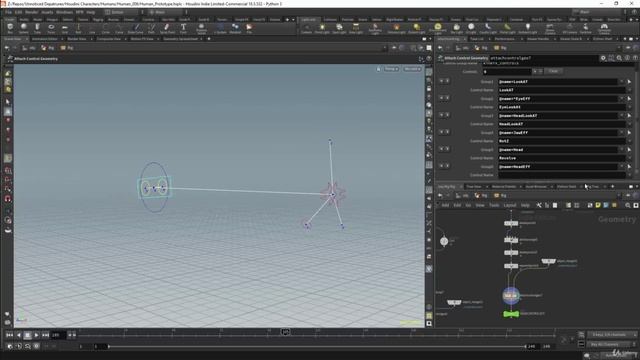Select the Font shelf tool
Viewport: 640px width, 360px height.
(183, 28)
